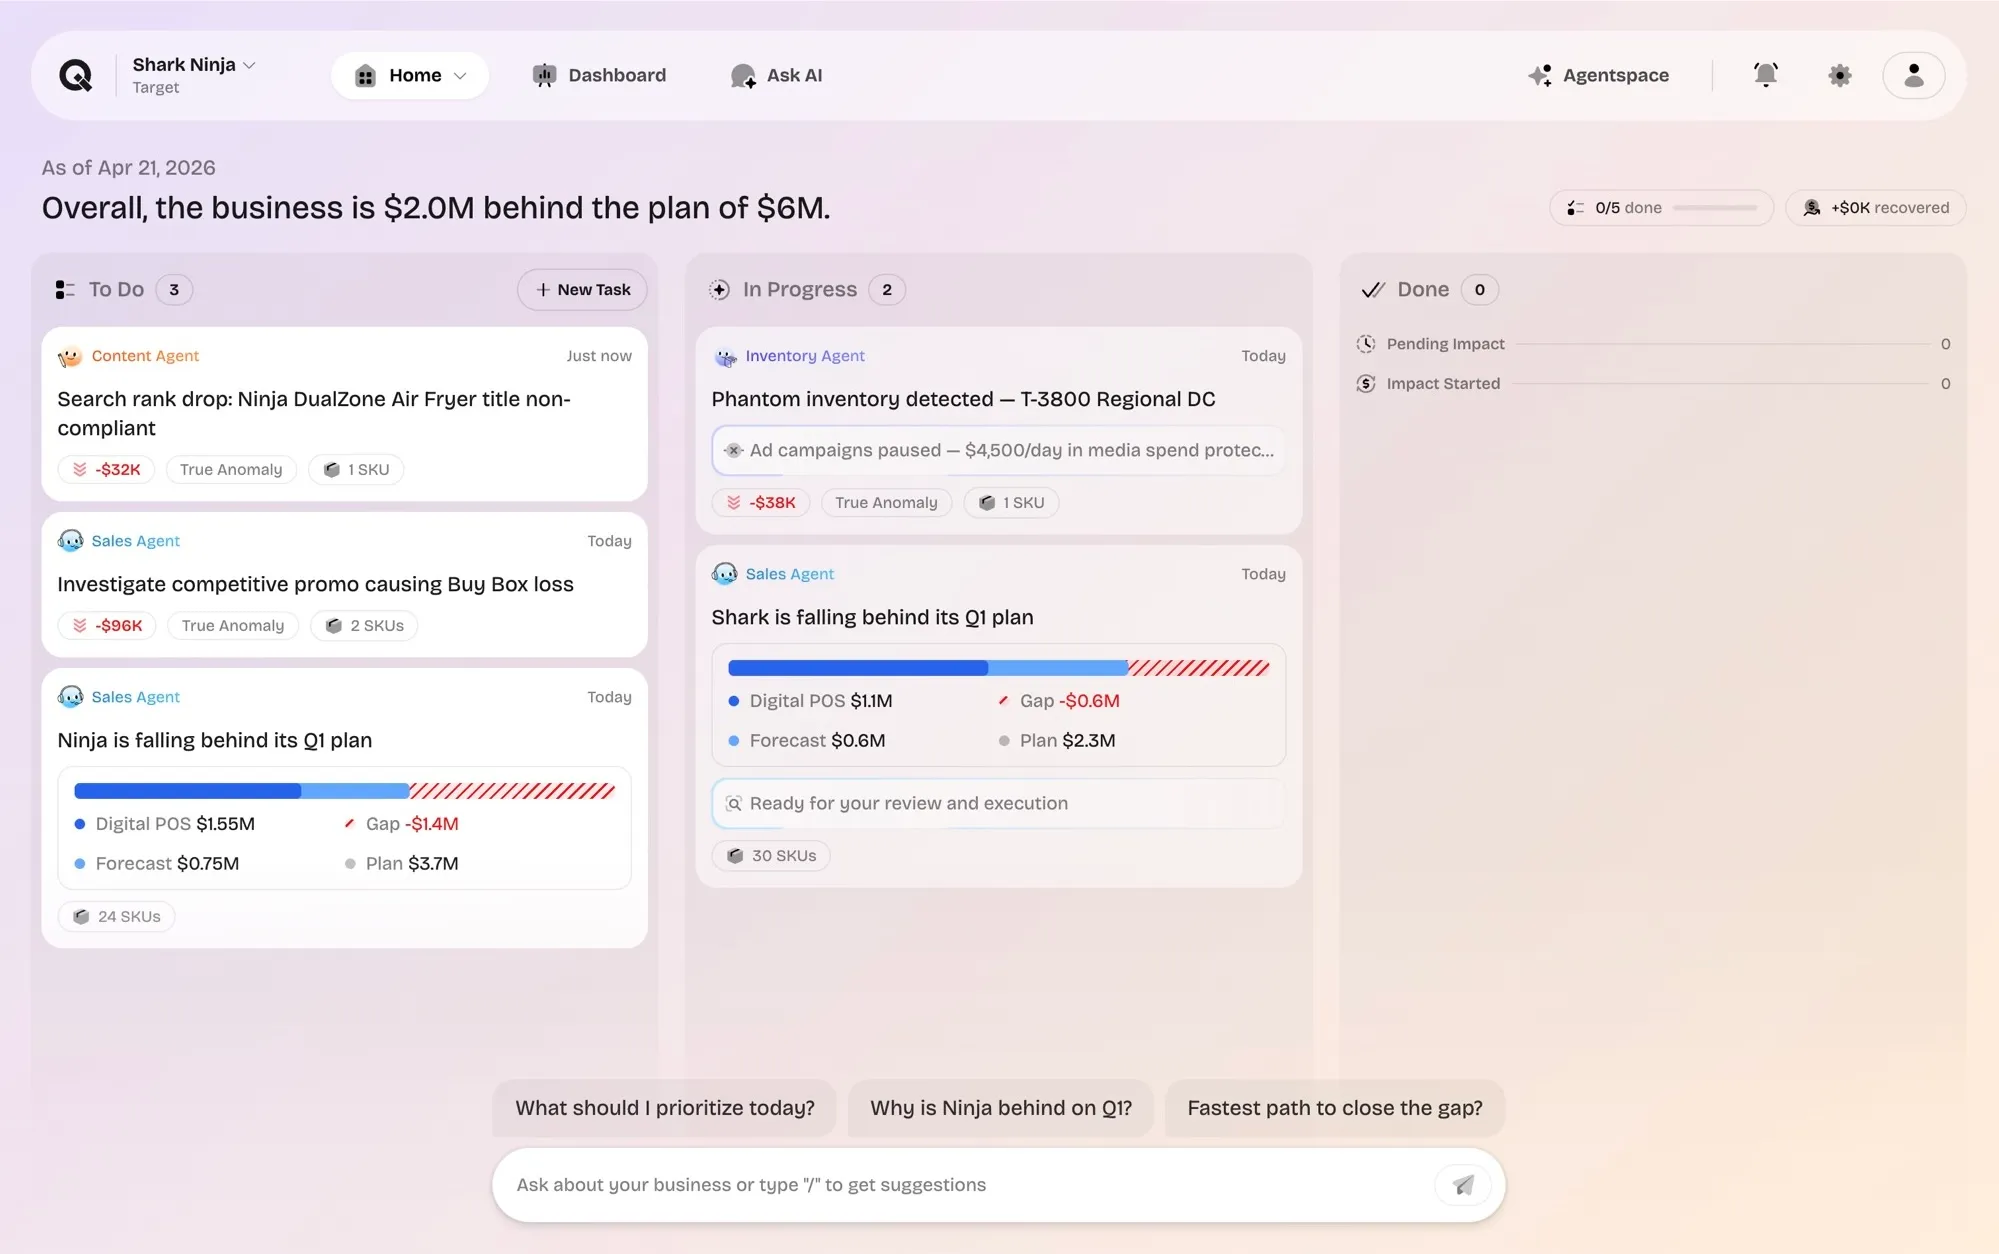The image size is (1999, 1254).
Task: Click the Done checkmark icon
Action: coord(1373,290)
